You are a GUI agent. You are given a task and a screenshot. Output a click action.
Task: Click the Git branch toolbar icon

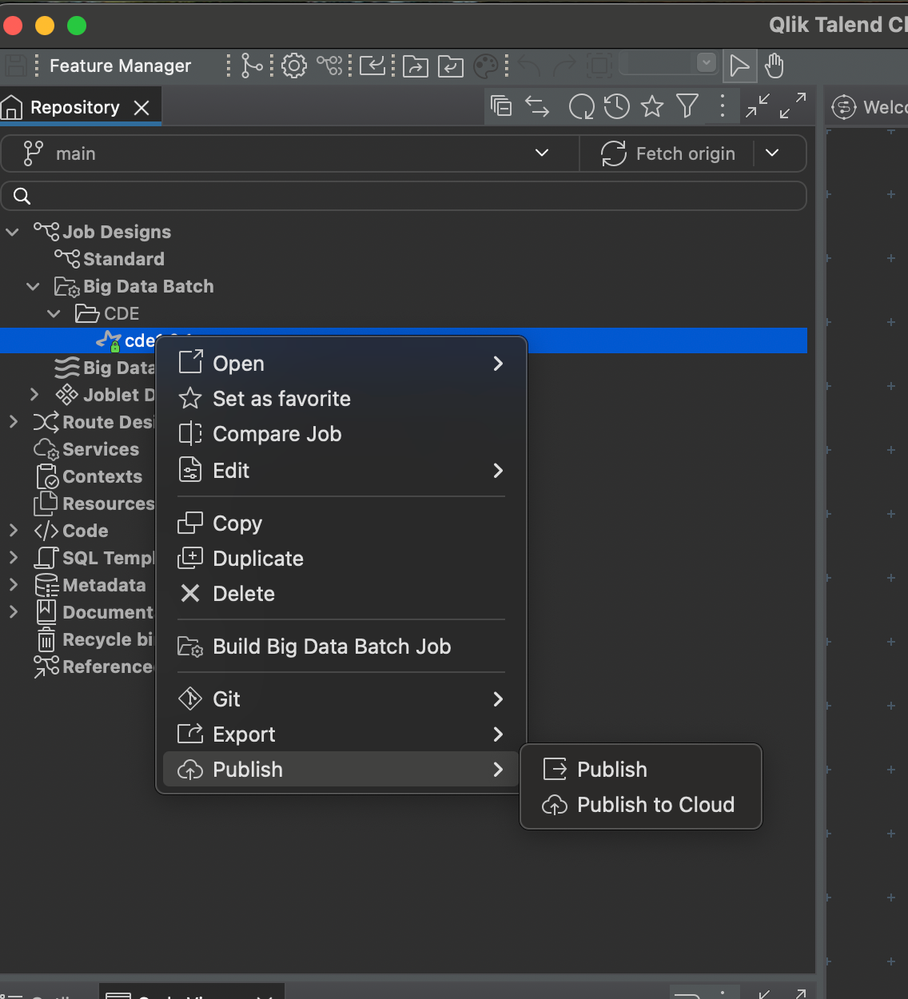251,66
